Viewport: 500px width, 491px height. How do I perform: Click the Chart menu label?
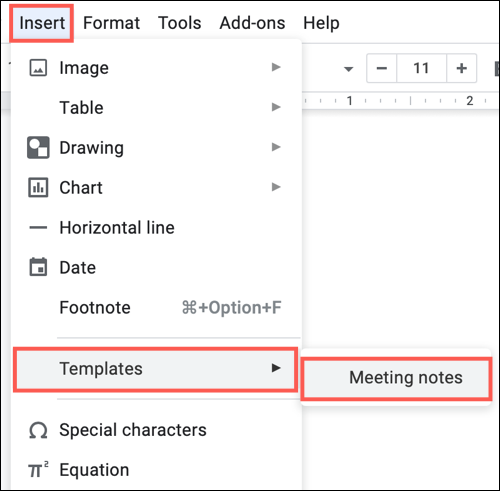(81, 187)
